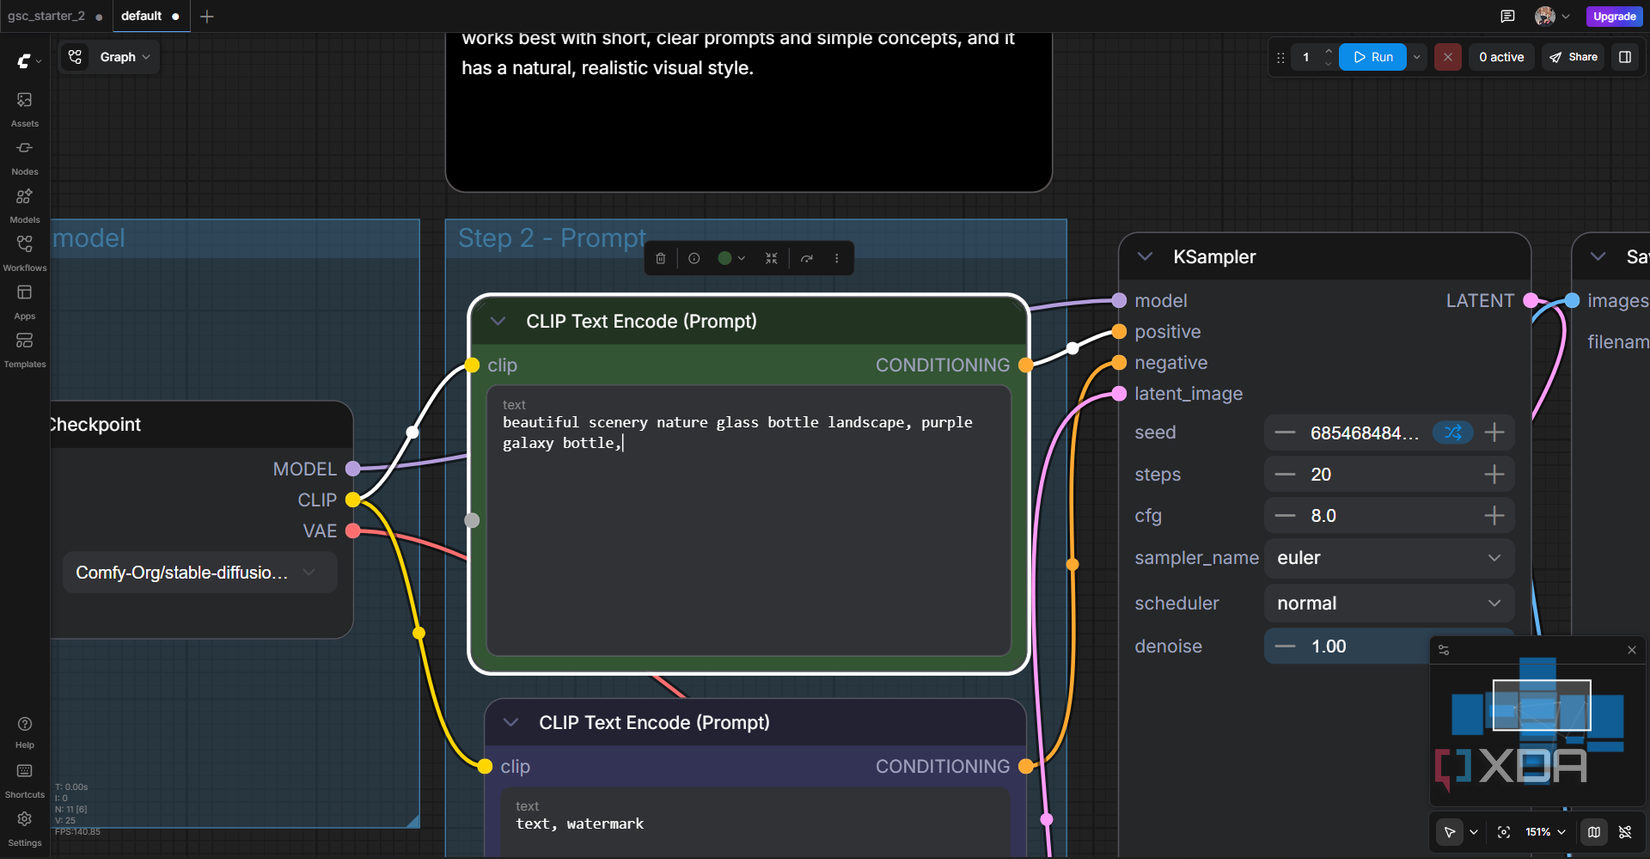Open minimap settings sliders icon
Viewport: 1650px width, 859px height.
pyautogui.click(x=1444, y=650)
